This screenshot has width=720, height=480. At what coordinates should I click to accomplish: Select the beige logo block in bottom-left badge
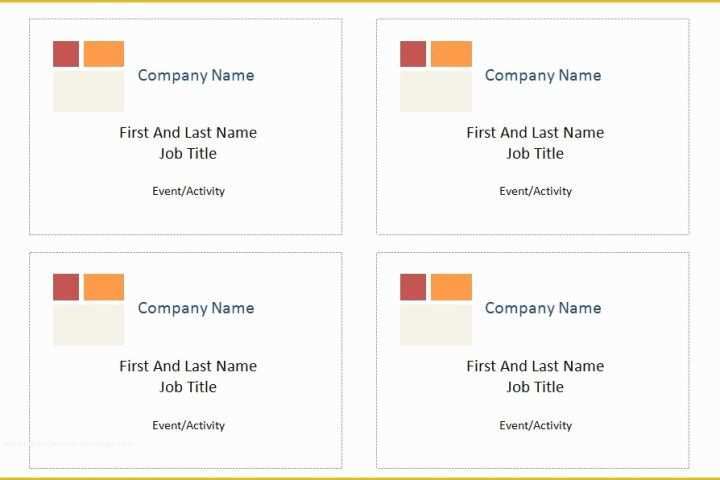[x=89, y=323]
